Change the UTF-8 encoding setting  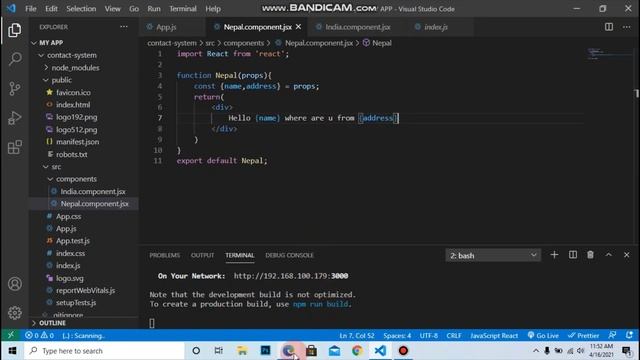[429, 336]
